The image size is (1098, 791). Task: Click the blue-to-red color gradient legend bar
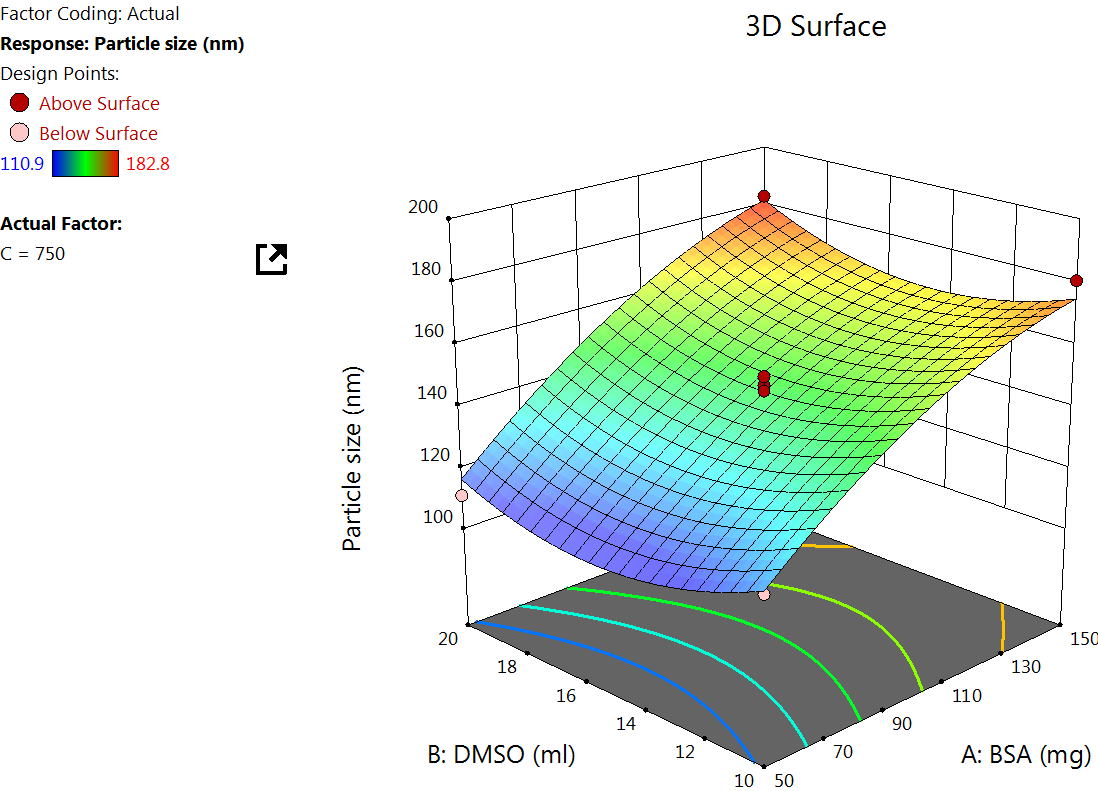(85, 164)
